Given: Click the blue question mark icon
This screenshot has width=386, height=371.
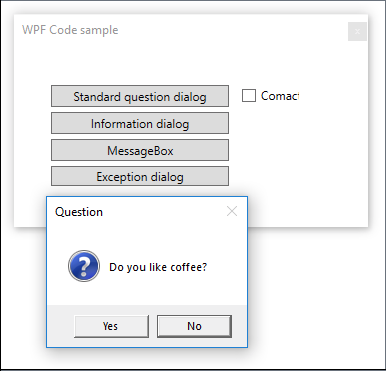Looking at the screenshot, I should point(84,266).
